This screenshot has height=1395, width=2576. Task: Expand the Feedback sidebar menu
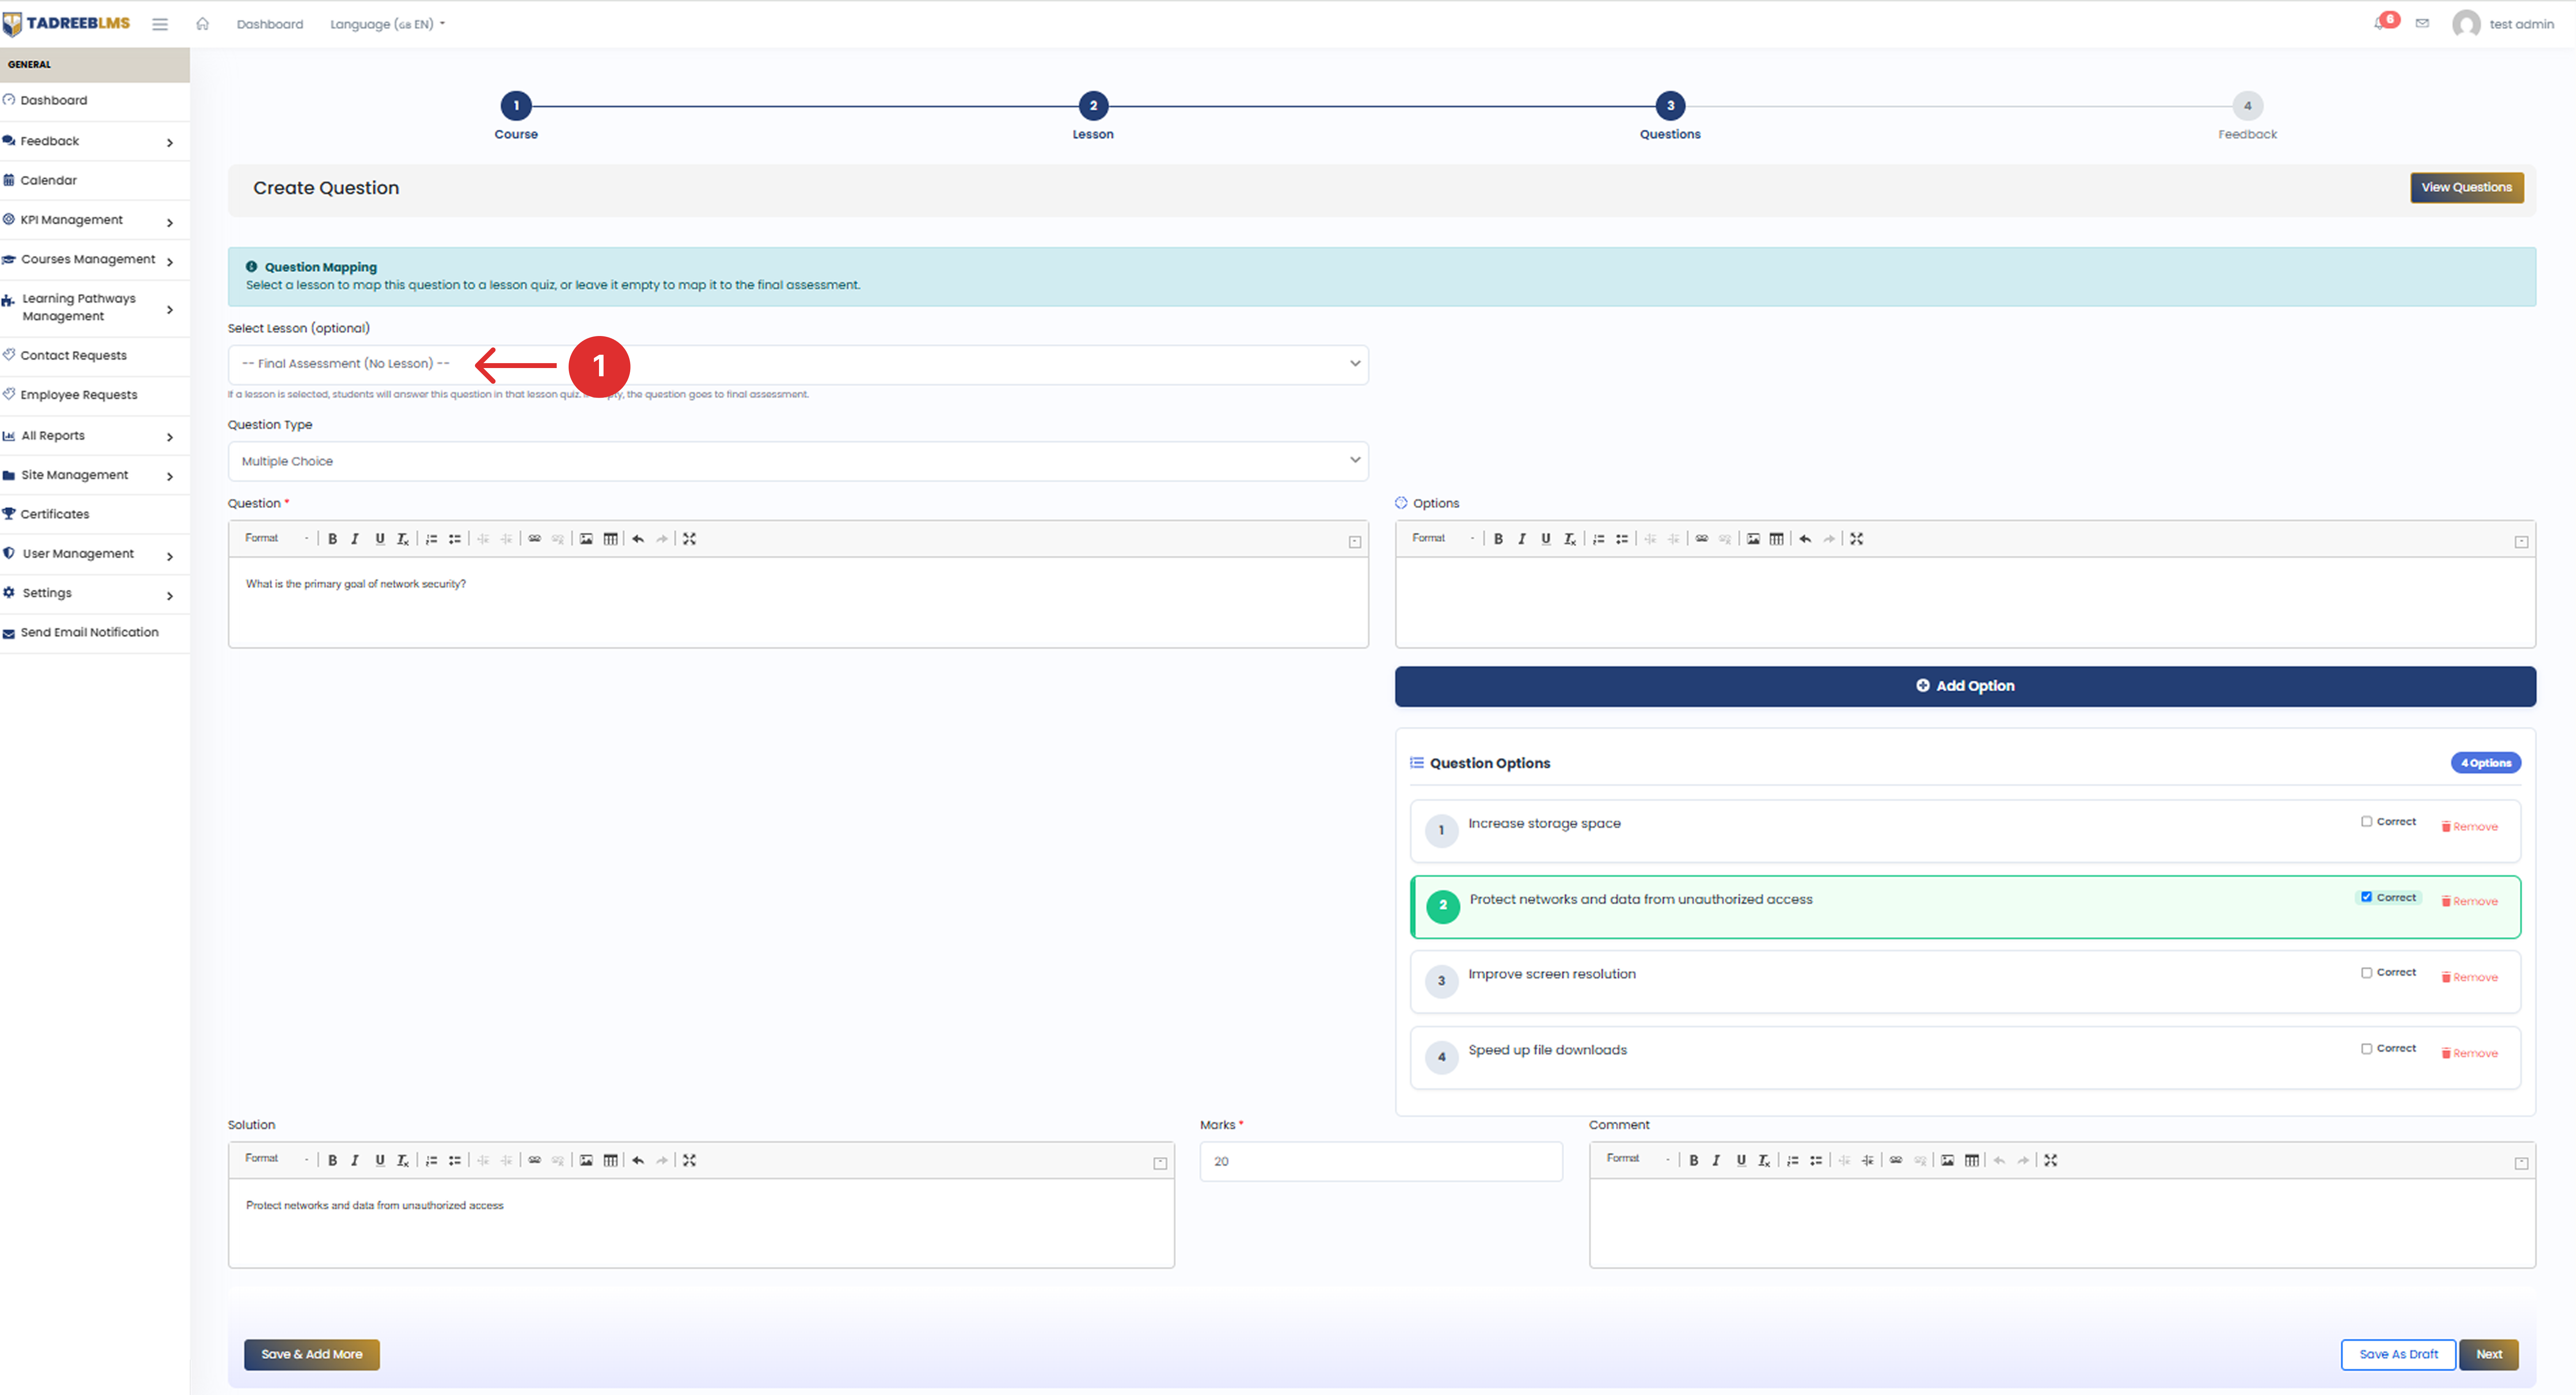click(95, 141)
